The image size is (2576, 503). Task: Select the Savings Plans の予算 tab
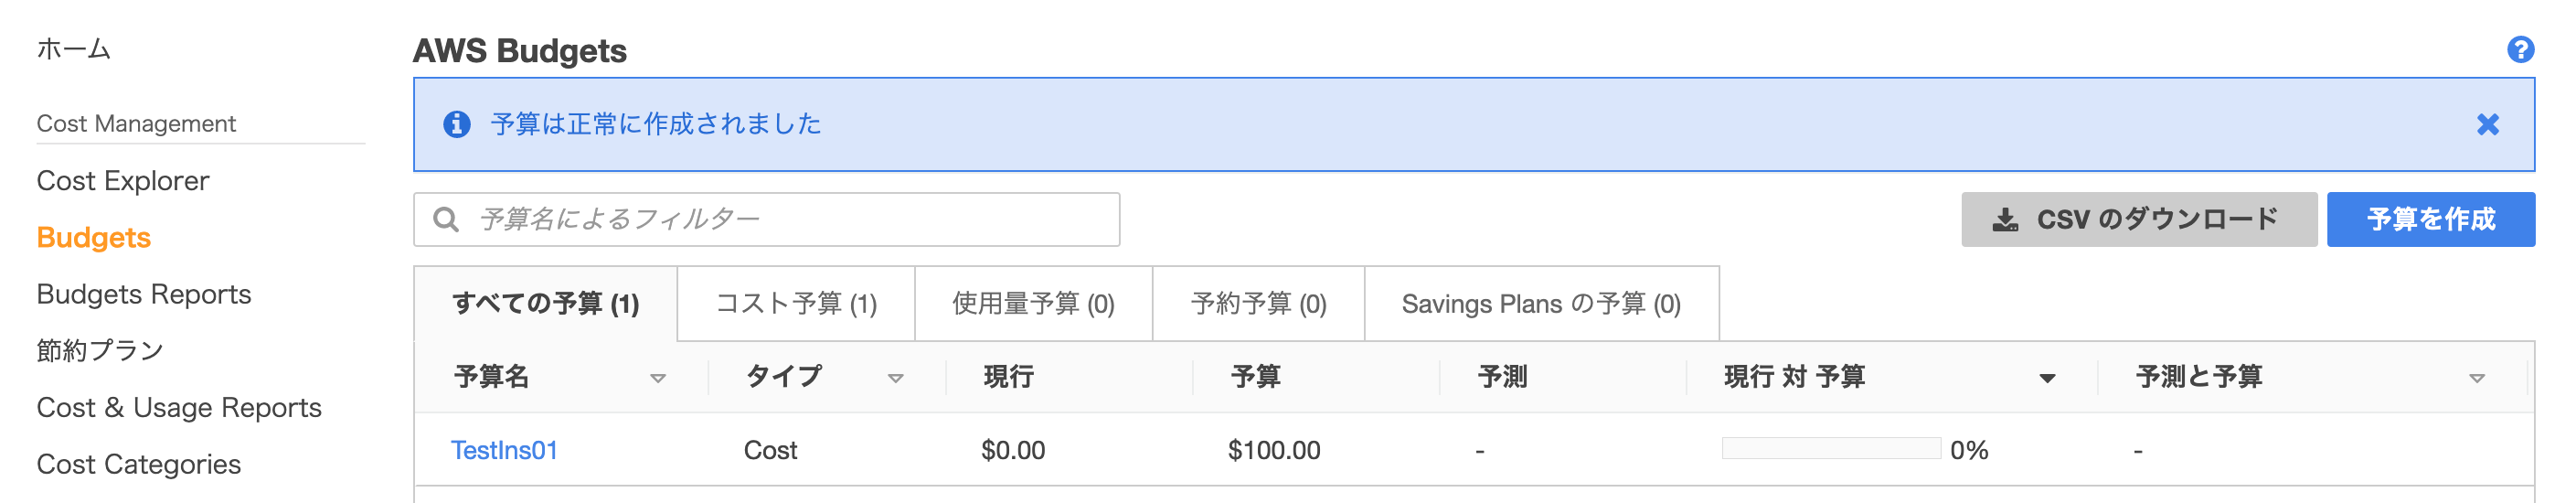click(x=1542, y=303)
